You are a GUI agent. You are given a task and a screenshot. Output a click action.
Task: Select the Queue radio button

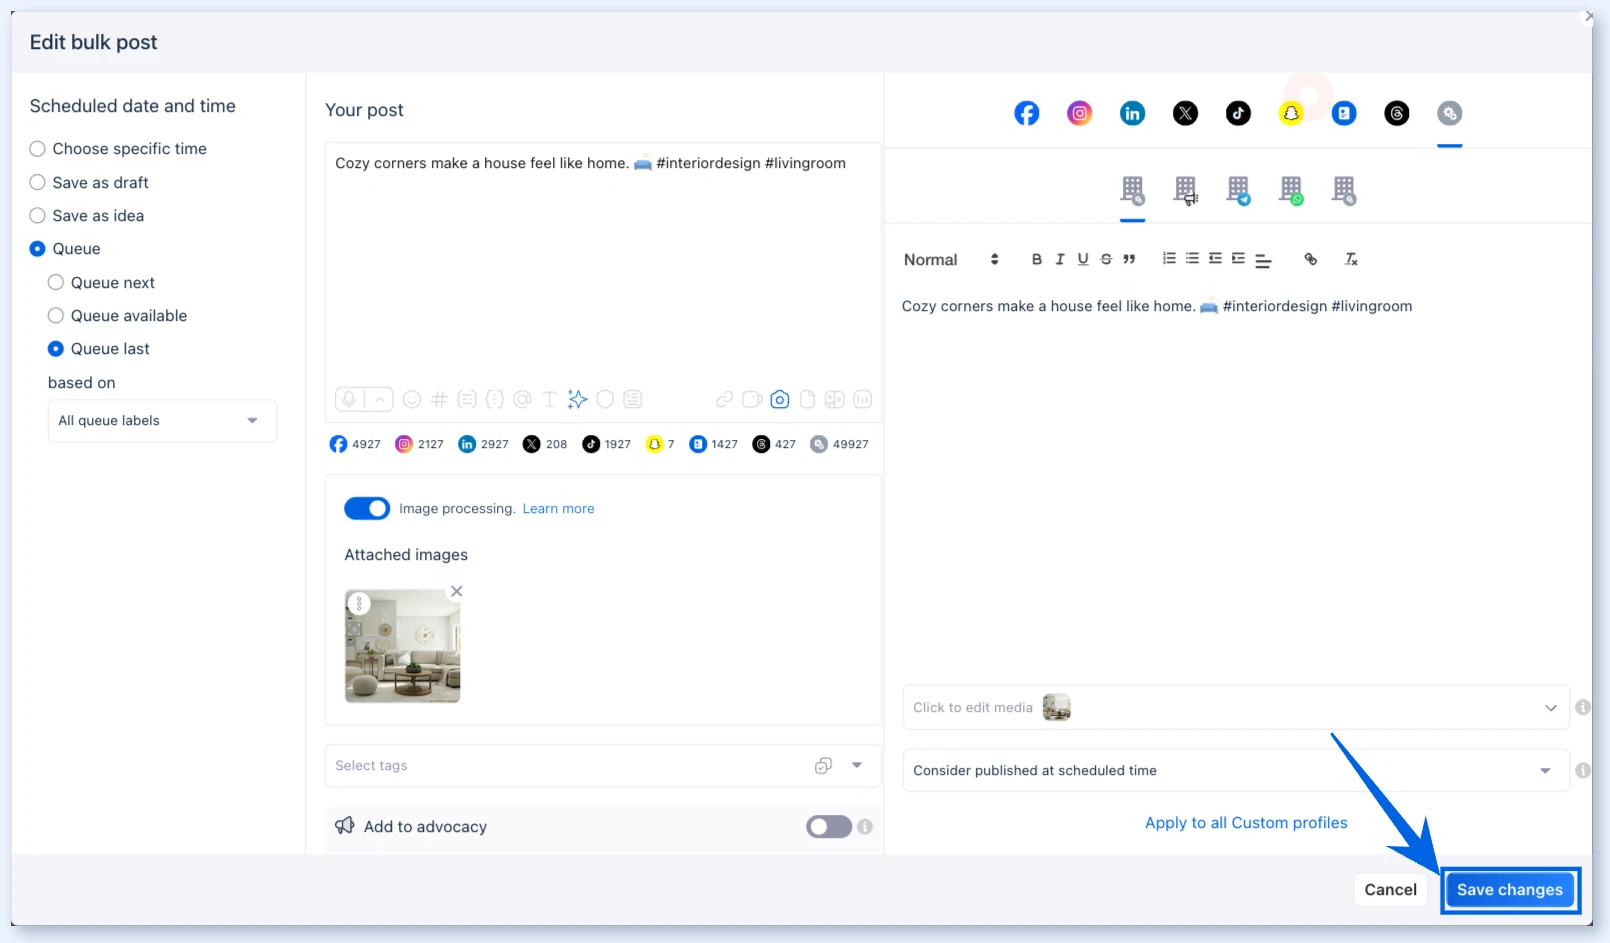[38, 249]
